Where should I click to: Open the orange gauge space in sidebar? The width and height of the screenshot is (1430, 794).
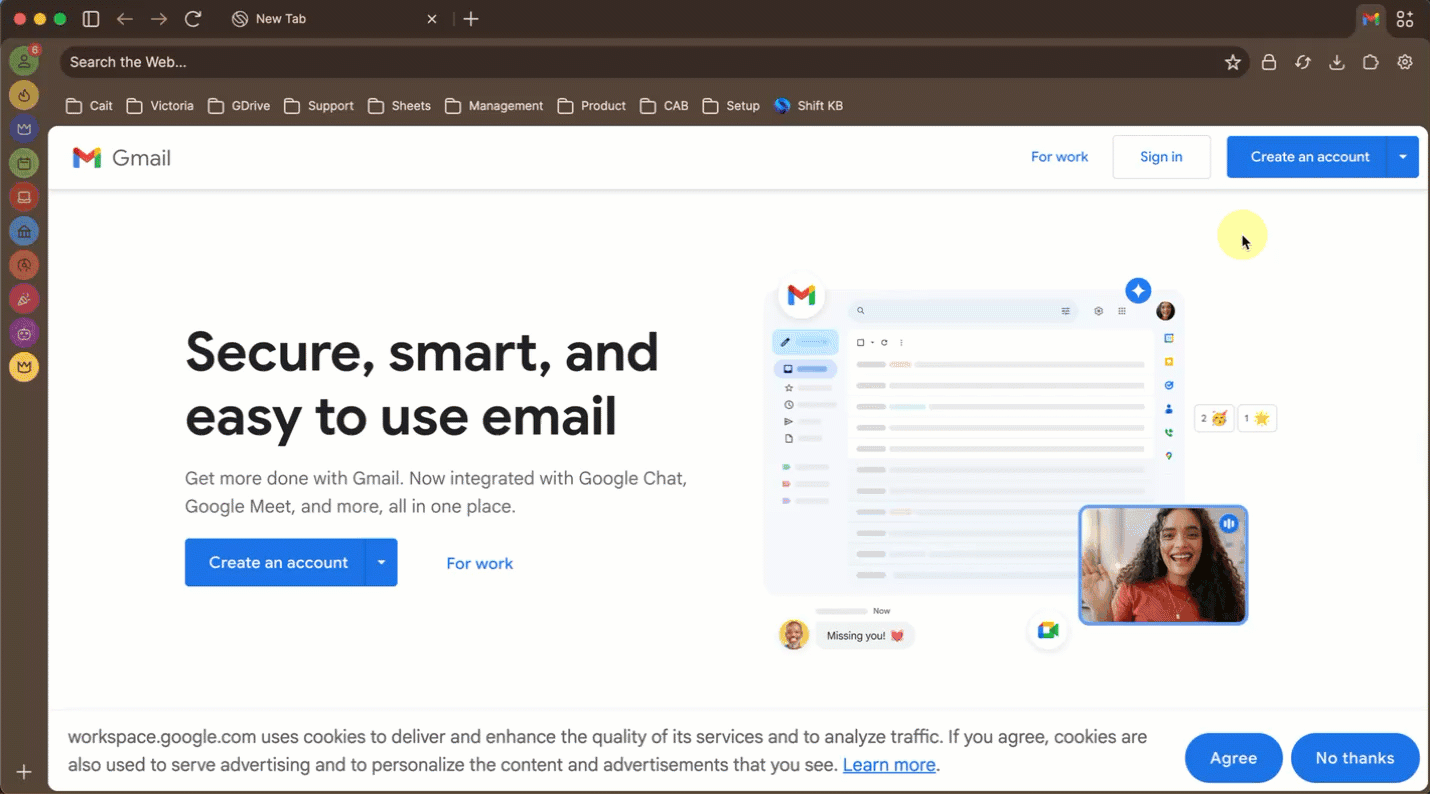(x=24, y=265)
